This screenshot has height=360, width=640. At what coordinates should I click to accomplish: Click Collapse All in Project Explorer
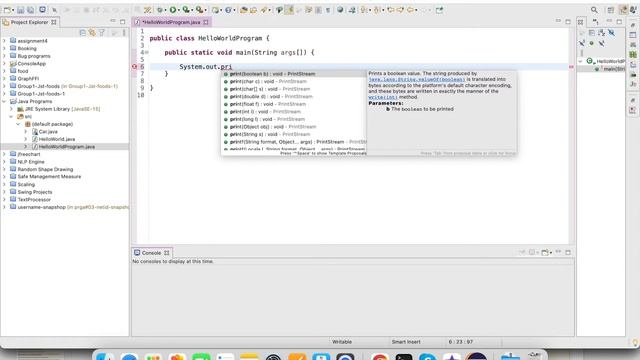point(82,32)
